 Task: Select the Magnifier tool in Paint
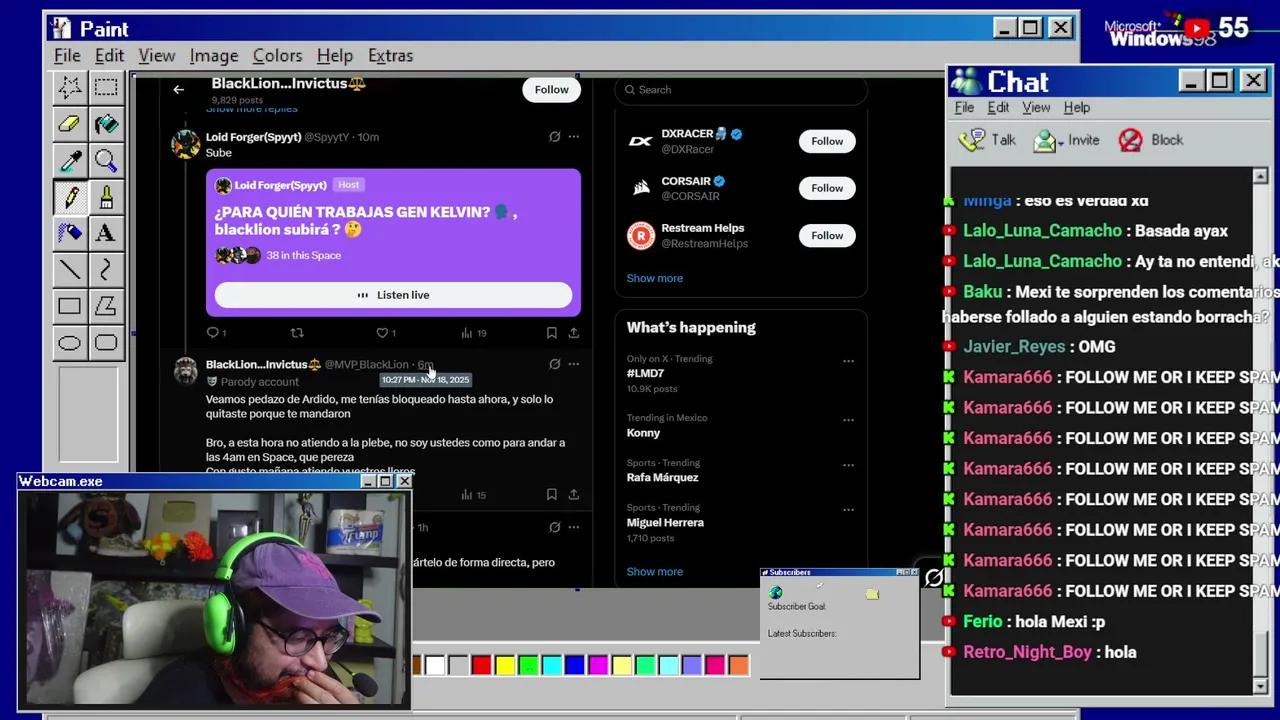106,160
